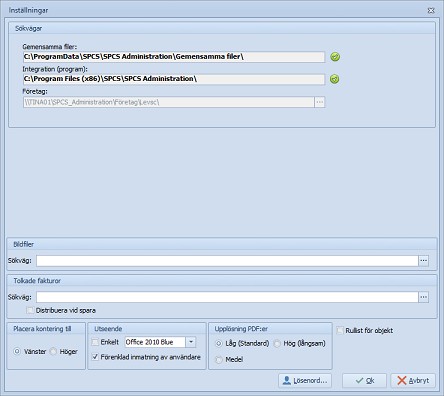The image size is (444, 396).
Task: Click the Bildfiler group header
Action: point(222,244)
